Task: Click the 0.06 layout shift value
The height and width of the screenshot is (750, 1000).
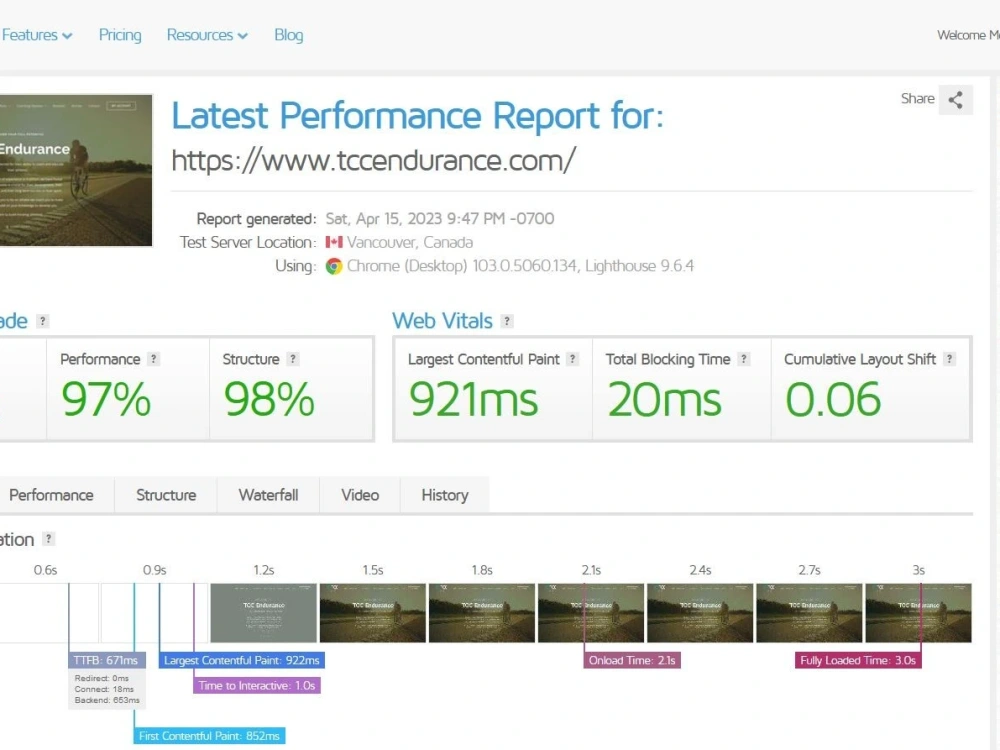Action: (833, 399)
